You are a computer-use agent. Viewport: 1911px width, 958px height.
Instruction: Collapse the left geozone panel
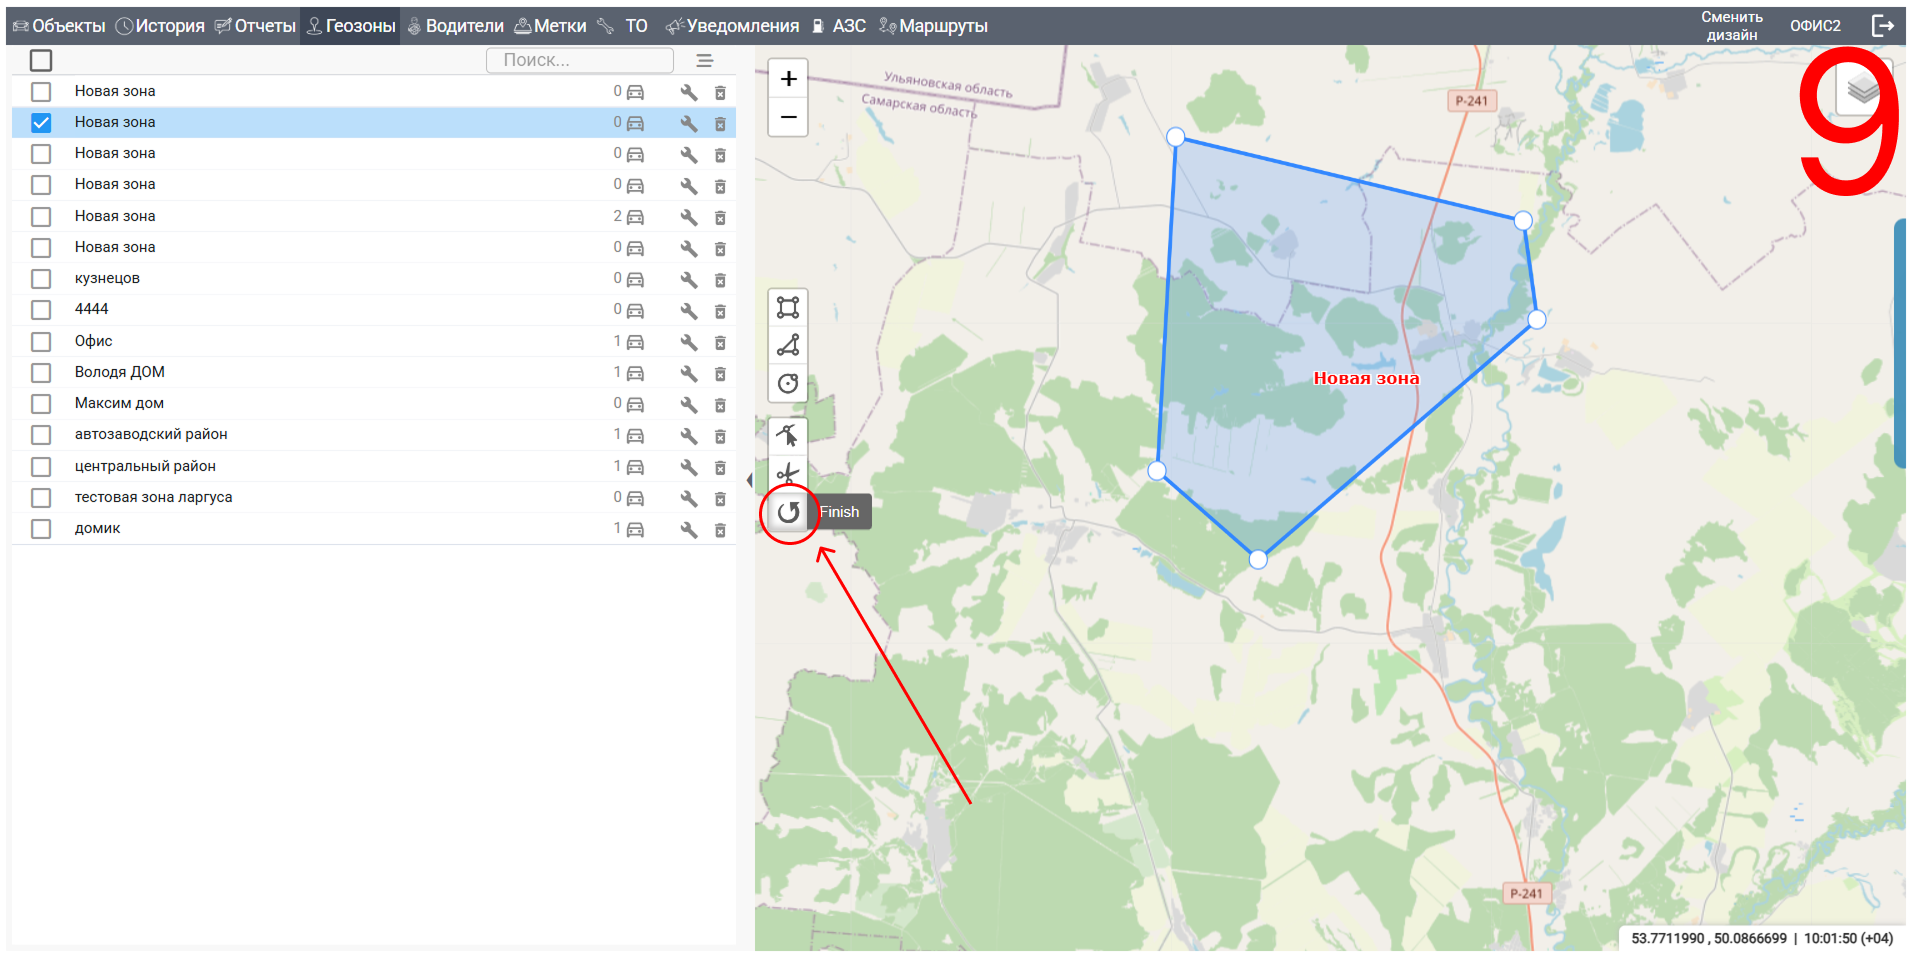click(x=749, y=480)
